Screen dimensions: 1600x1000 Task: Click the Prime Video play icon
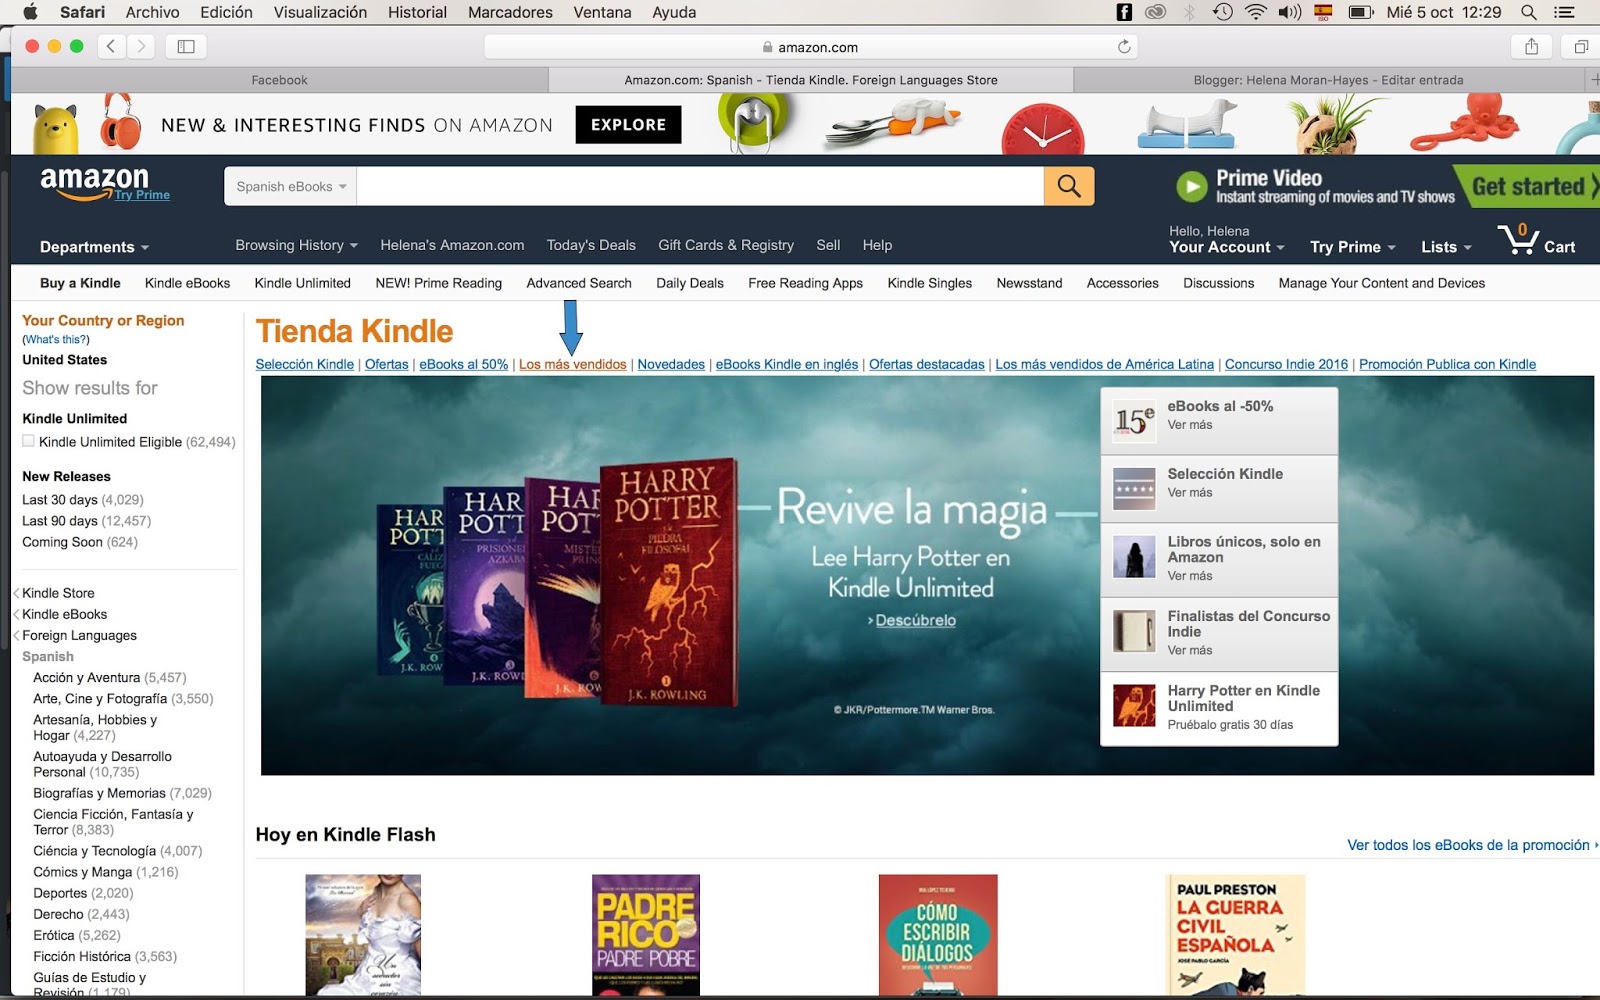[1191, 186]
